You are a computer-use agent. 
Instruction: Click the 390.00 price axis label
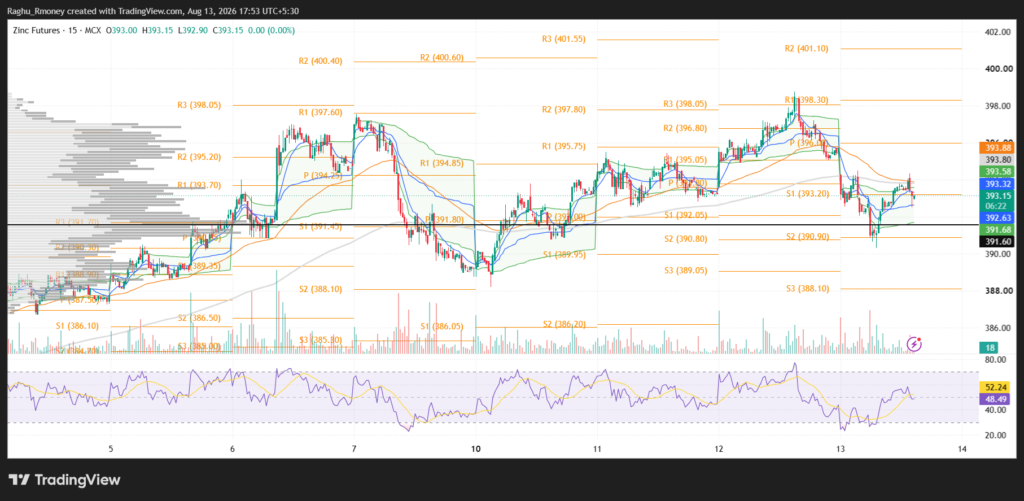pos(999,254)
